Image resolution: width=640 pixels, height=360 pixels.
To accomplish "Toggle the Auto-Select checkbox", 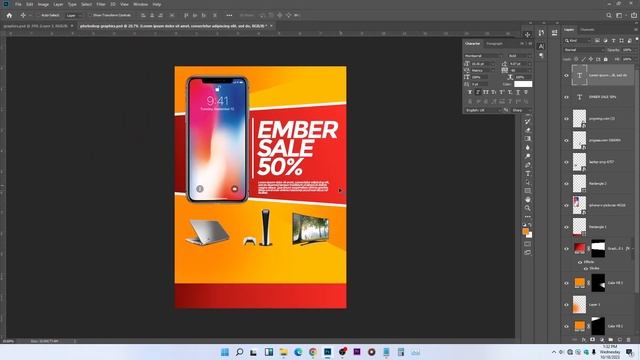I will coord(38,16).
